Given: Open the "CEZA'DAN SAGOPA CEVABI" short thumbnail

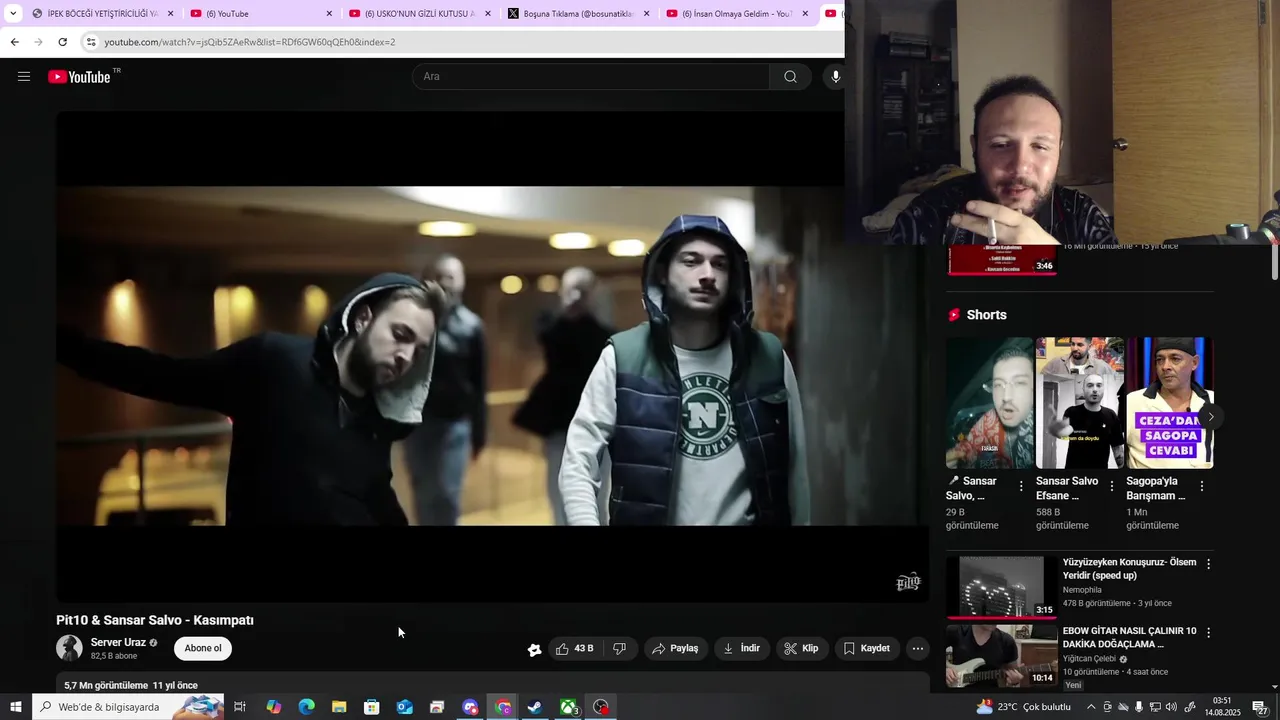Looking at the screenshot, I should coord(1169,403).
